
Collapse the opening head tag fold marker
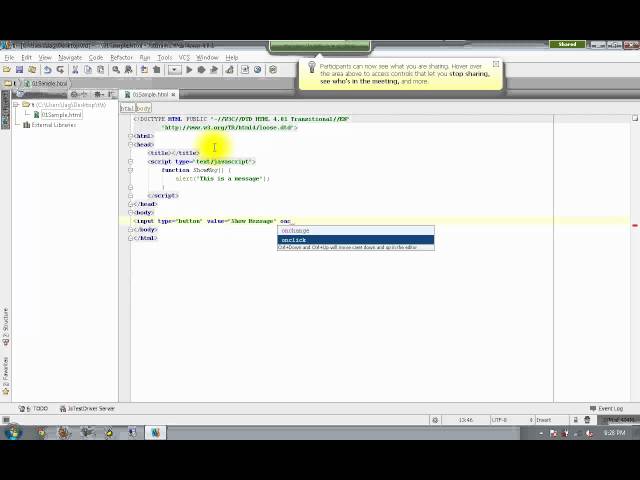pyautogui.click(x=131, y=144)
